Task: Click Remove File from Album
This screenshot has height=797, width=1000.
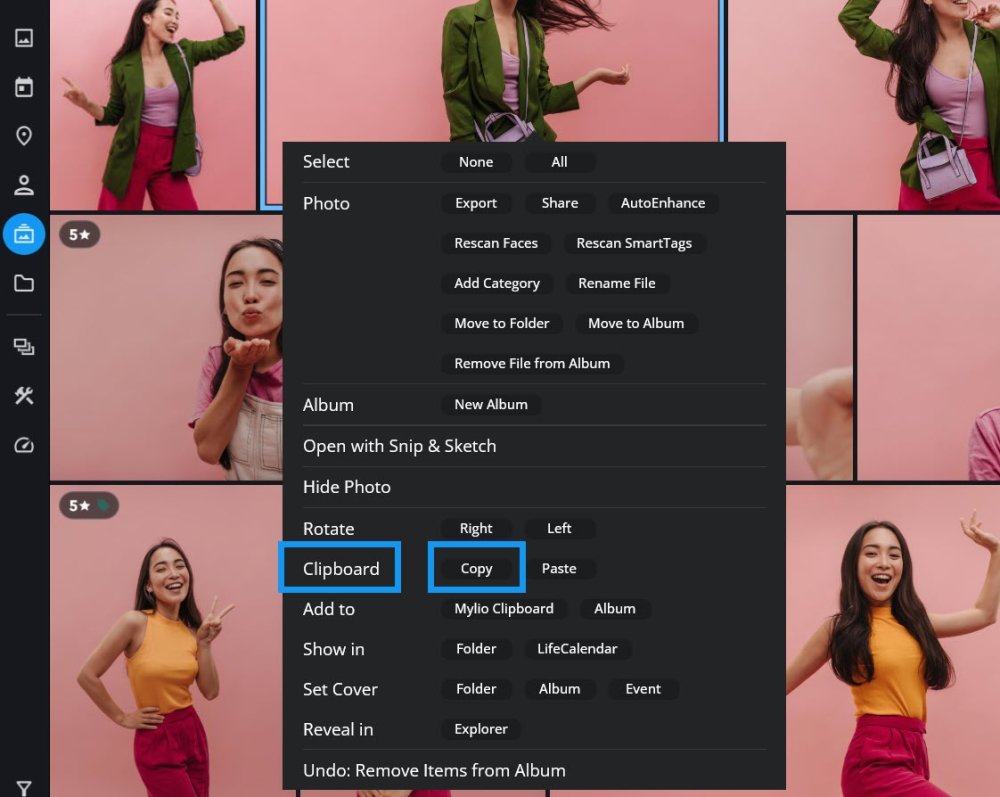Action: click(x=532, y=364)
